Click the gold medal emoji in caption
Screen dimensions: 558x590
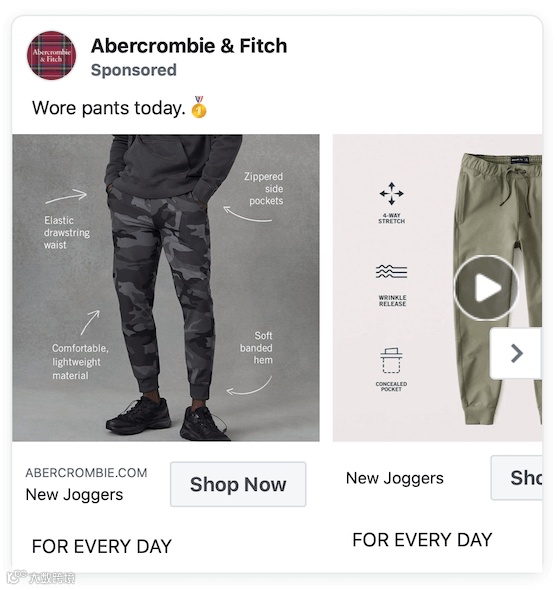pyautogui.click(x=199, y=107)
